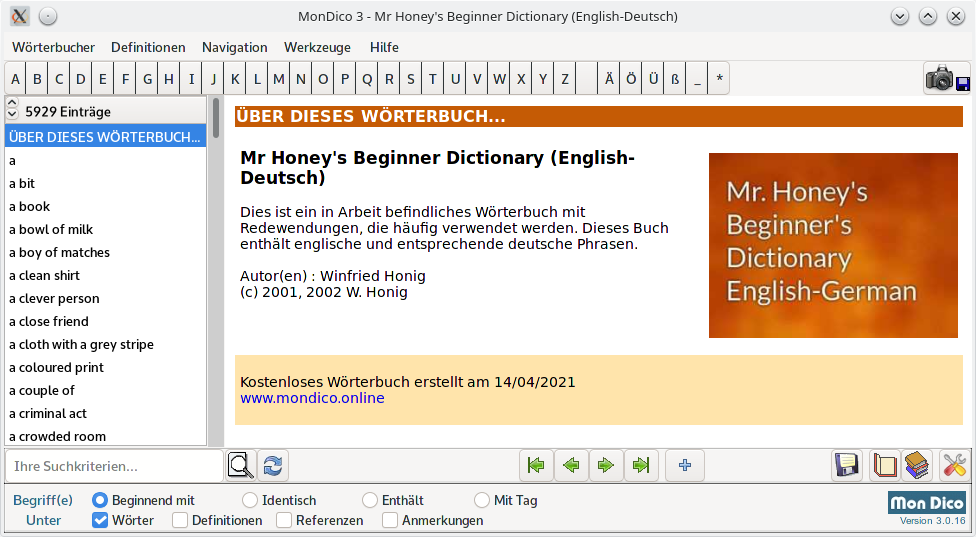
Task: Open the www.mondico.online link
Action: point(312,398)
